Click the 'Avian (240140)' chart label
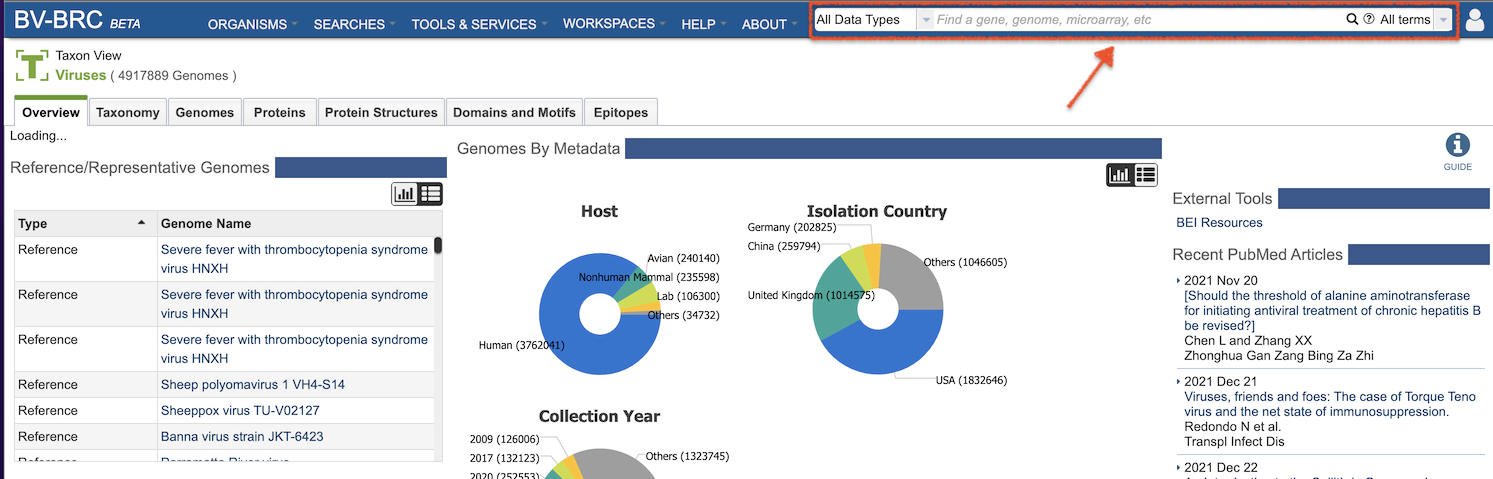1493x479 pixels. point(683,258)
